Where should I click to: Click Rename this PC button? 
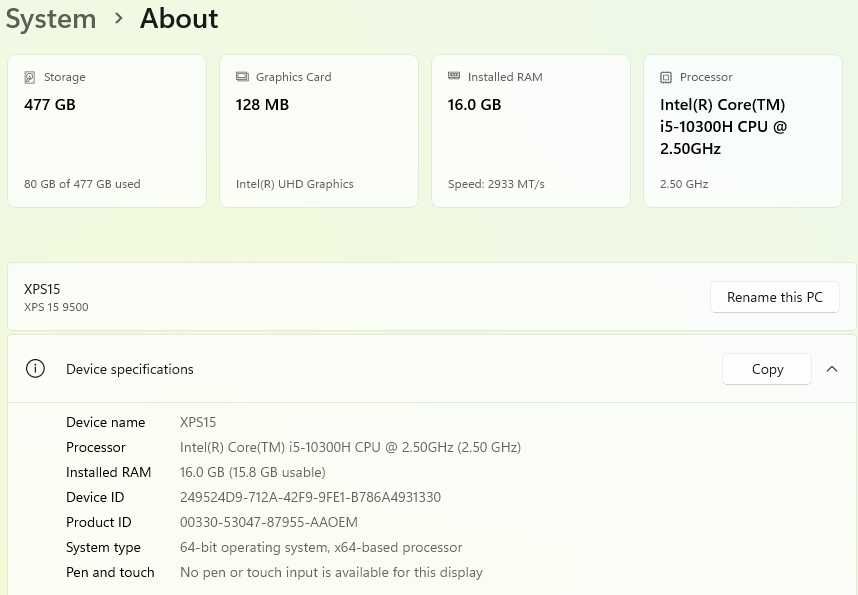click(774, 297)
